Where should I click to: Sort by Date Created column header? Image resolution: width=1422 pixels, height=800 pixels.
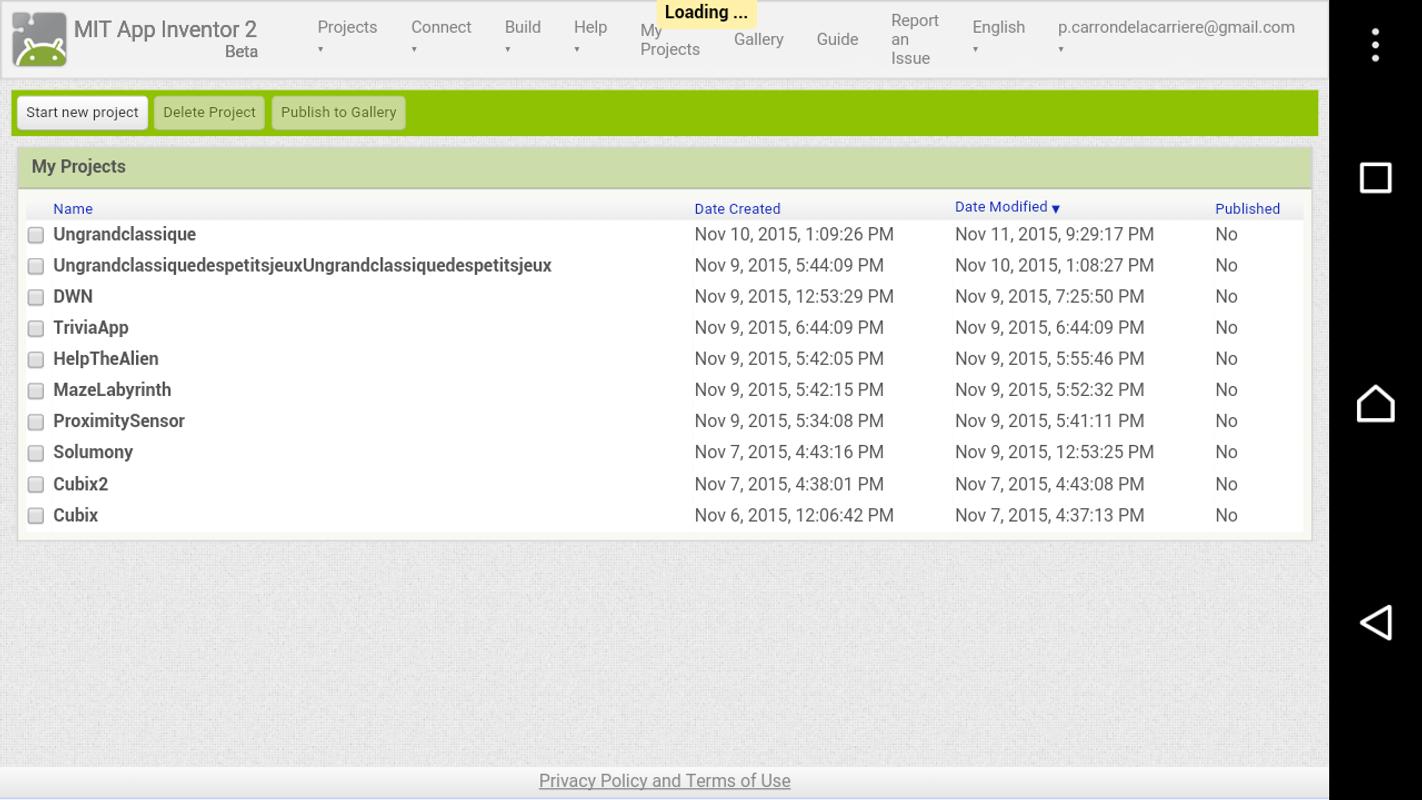[737, 209]
